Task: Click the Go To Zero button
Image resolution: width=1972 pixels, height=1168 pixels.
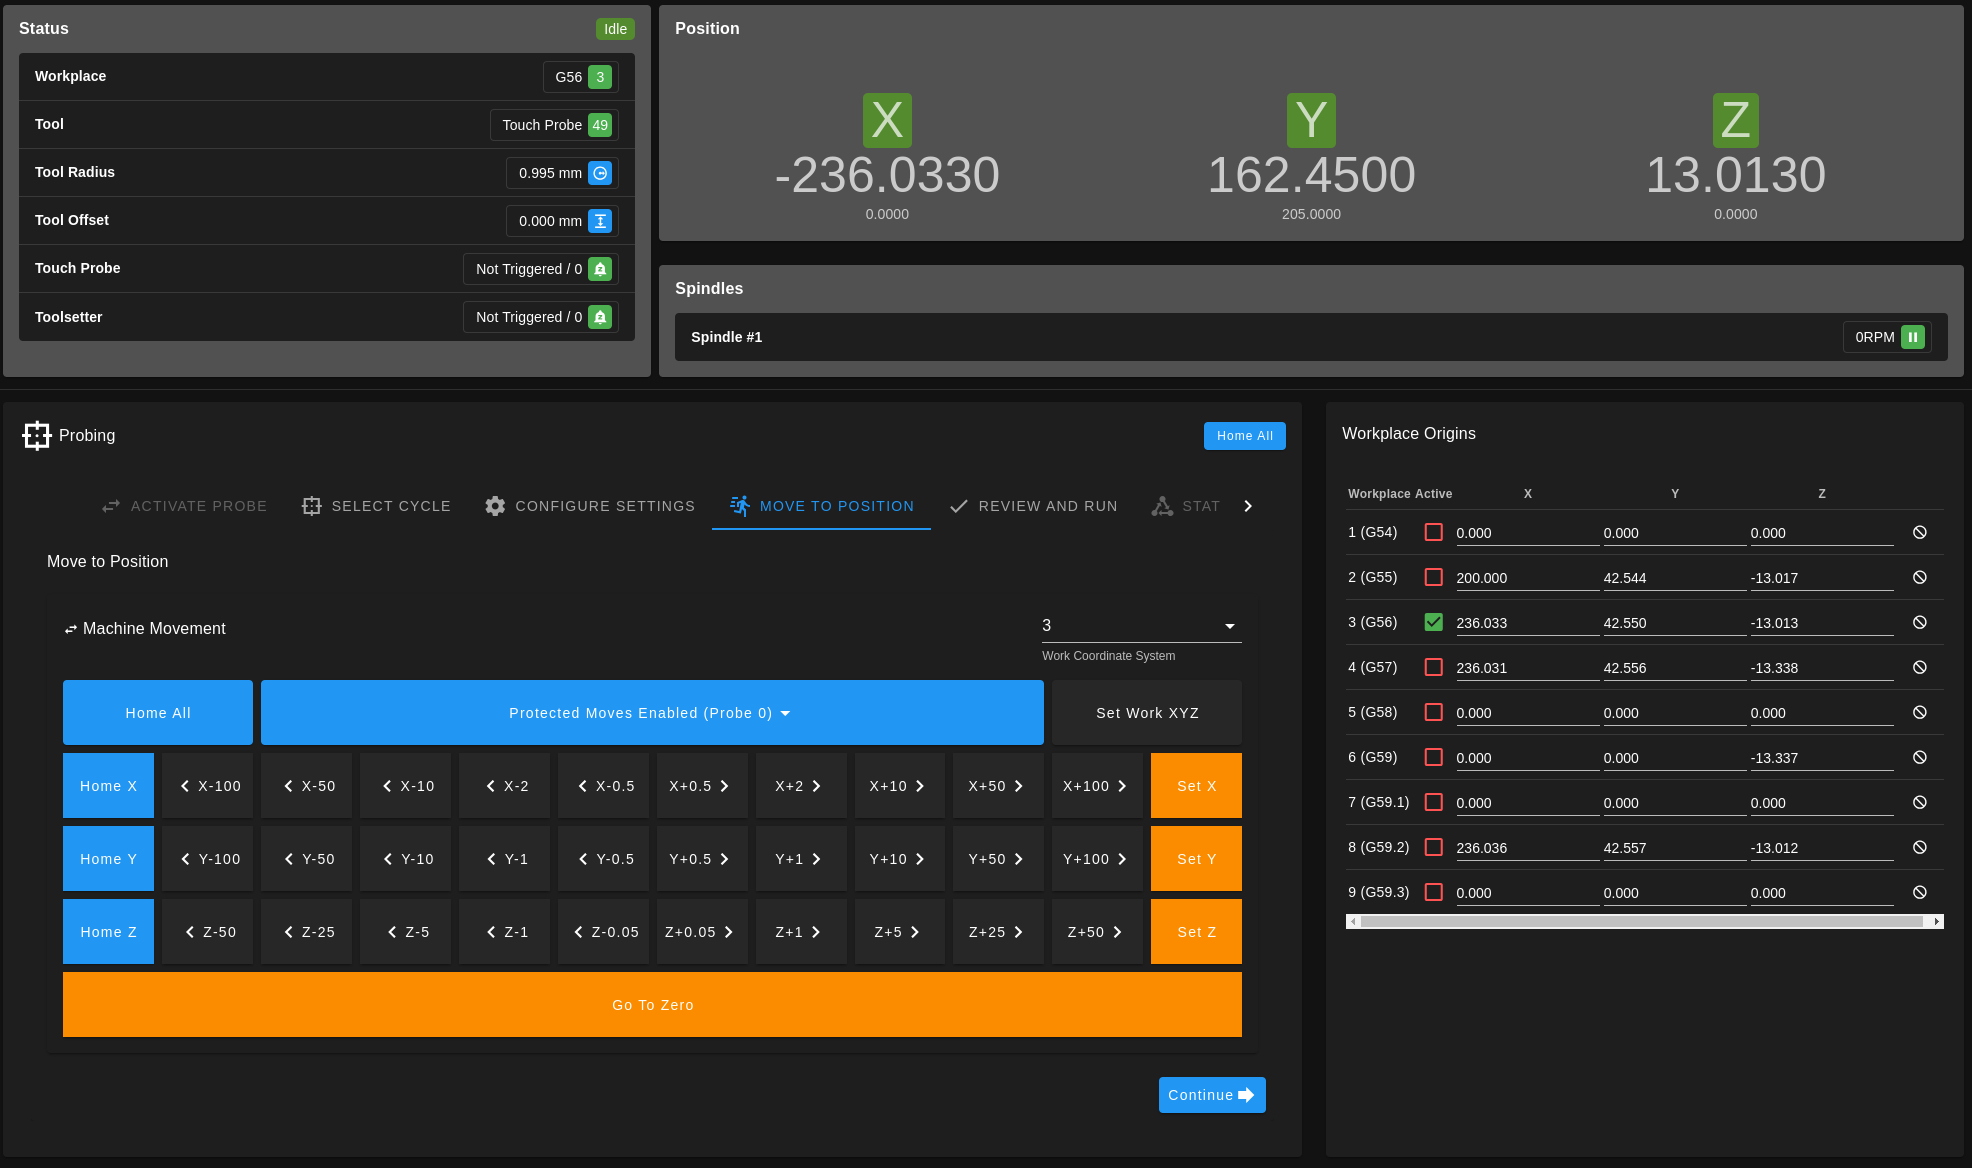Action: click(652, 1005)
